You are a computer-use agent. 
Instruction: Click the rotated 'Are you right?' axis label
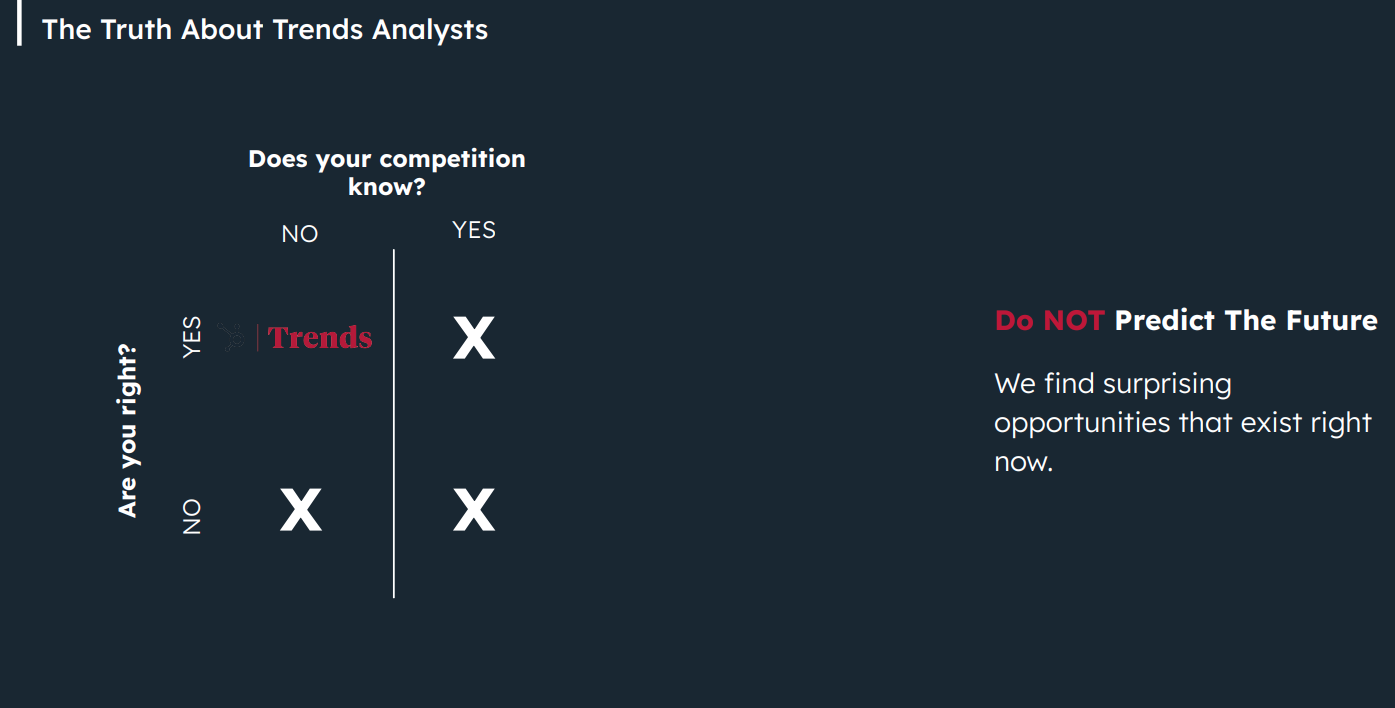tap(128, 431)
